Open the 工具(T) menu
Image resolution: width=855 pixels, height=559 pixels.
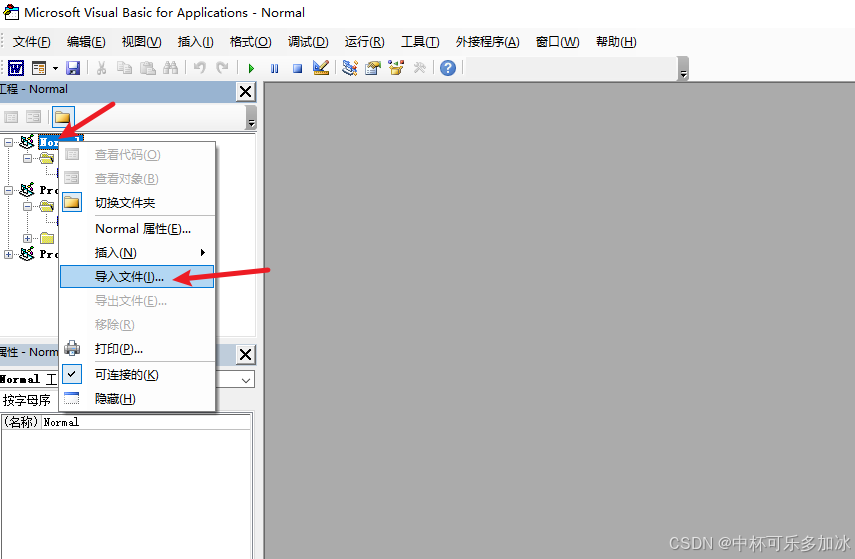click(x=420, y=42)
